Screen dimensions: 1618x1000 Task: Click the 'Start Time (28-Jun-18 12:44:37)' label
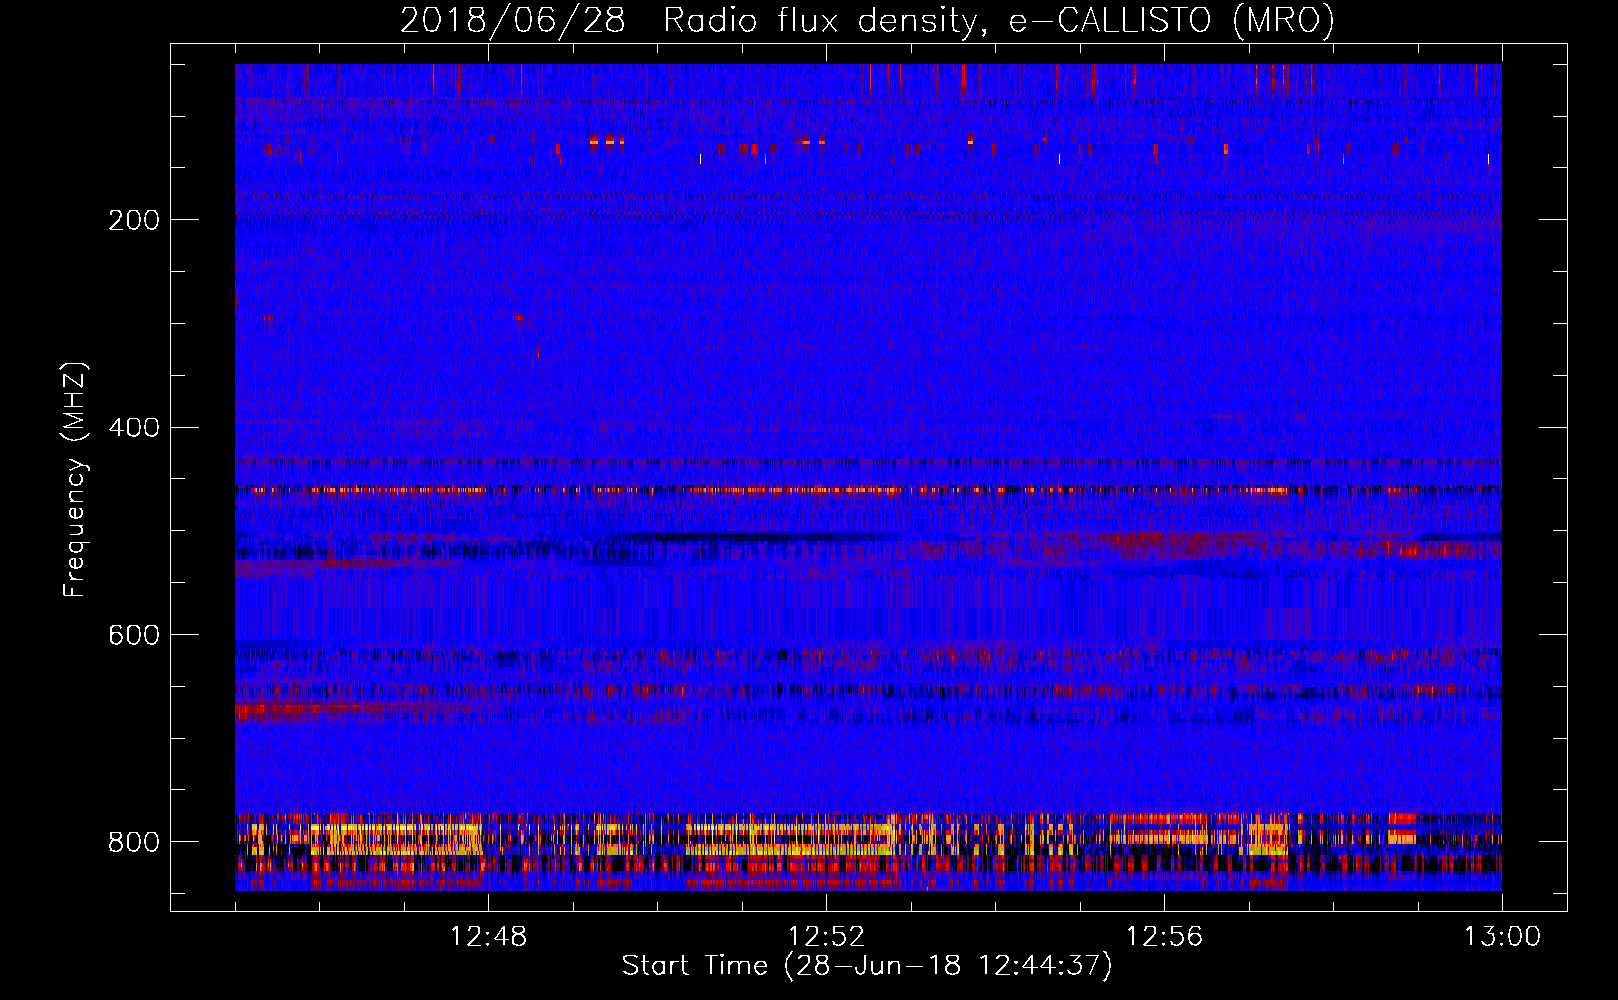(866, 966)
